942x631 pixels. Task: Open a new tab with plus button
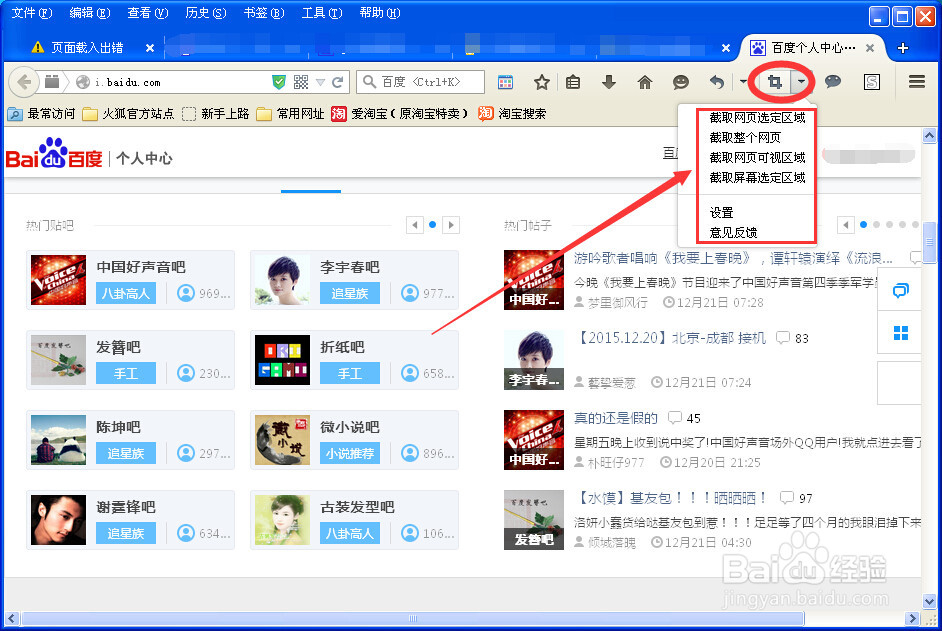point(903,48)
